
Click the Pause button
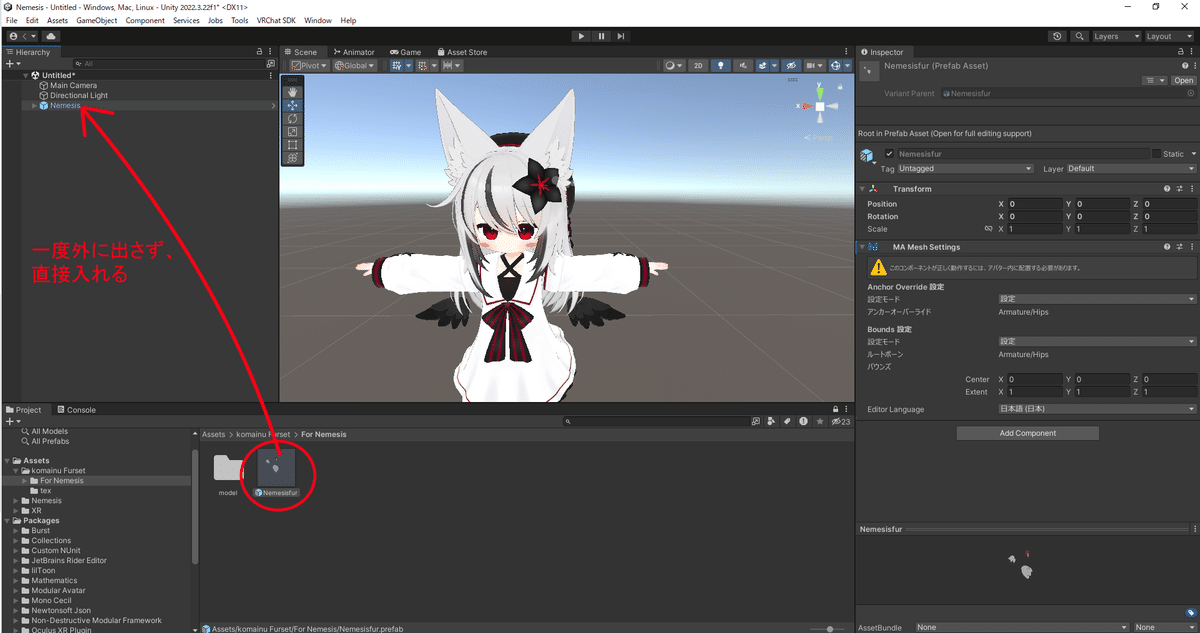(601, 36)
